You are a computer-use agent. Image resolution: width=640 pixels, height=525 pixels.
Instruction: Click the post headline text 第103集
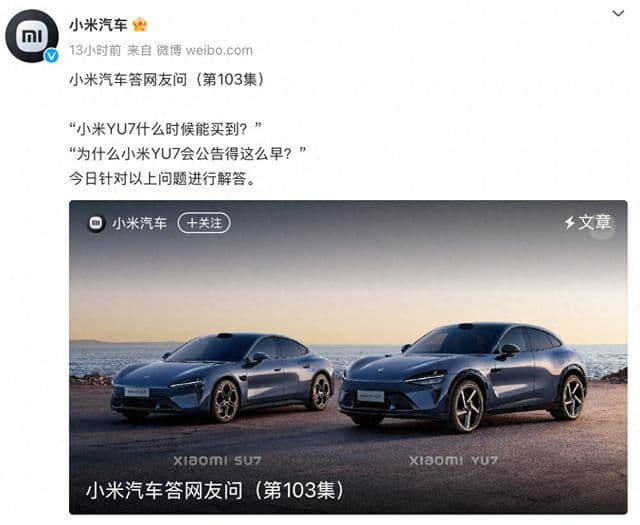pos(230,79)
